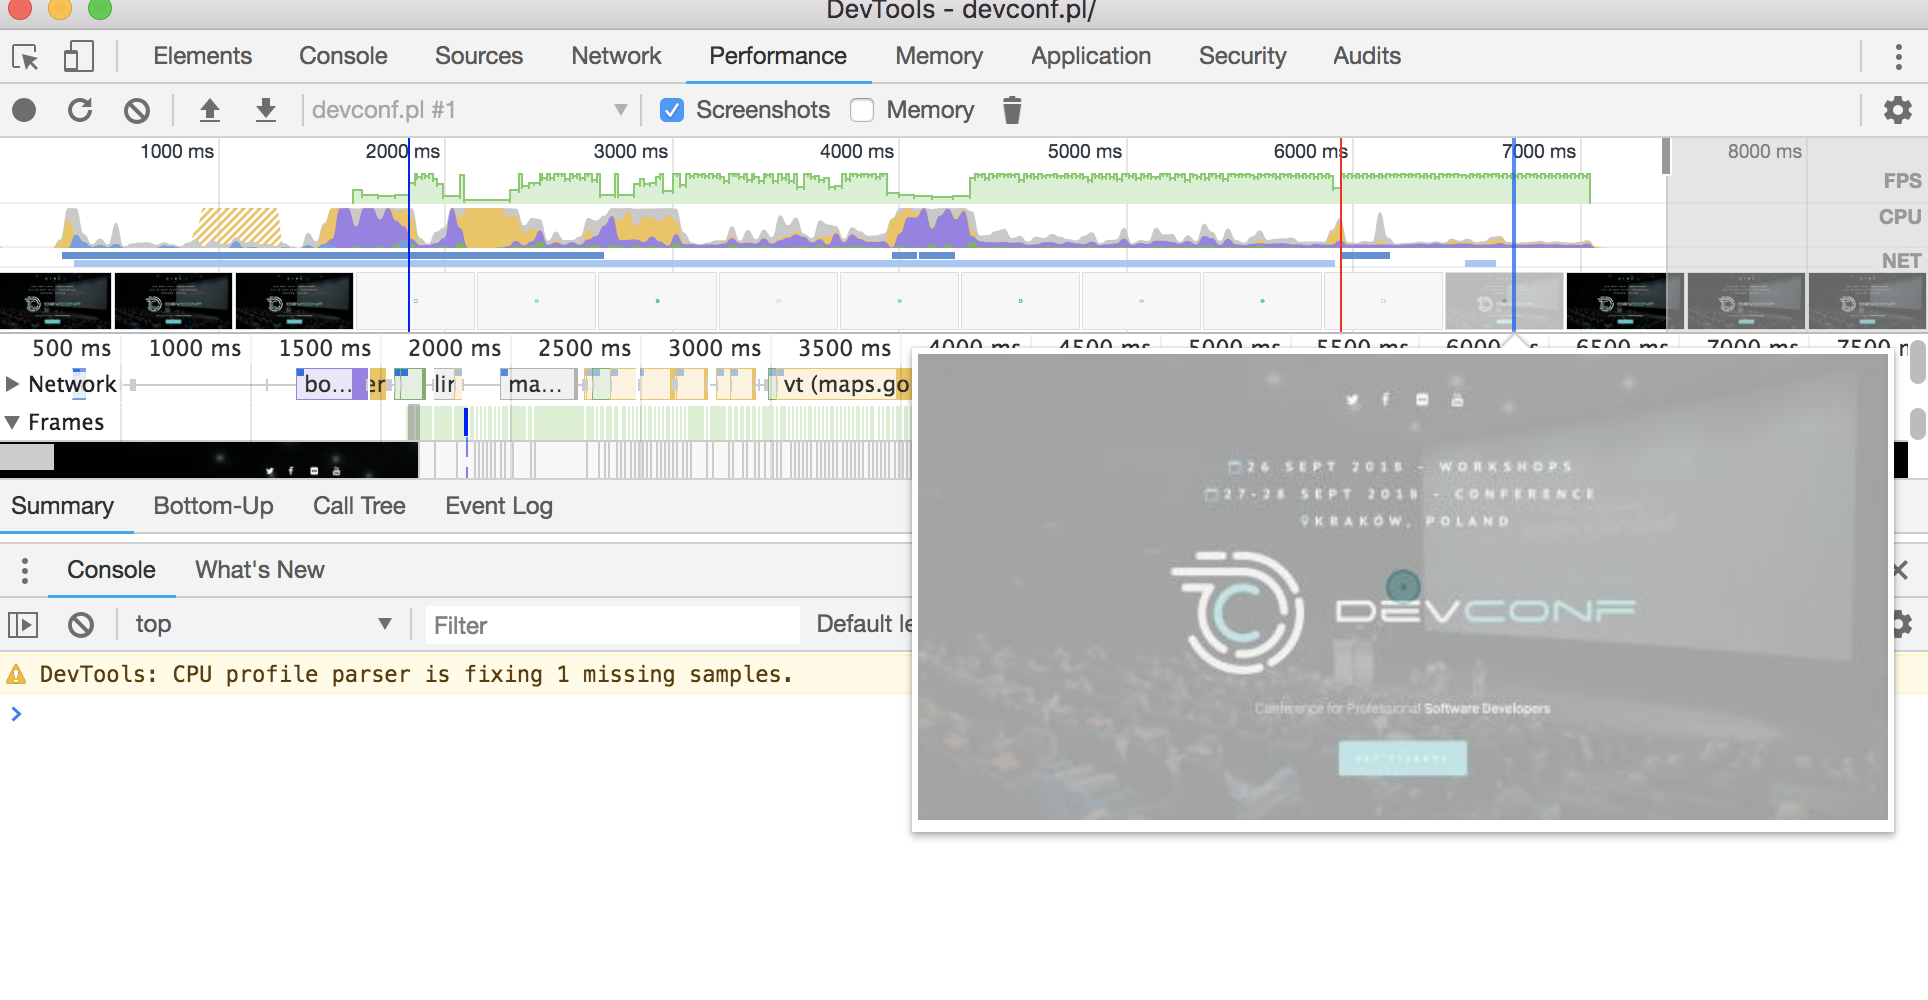Open the top context dropdown

point(264,625)
